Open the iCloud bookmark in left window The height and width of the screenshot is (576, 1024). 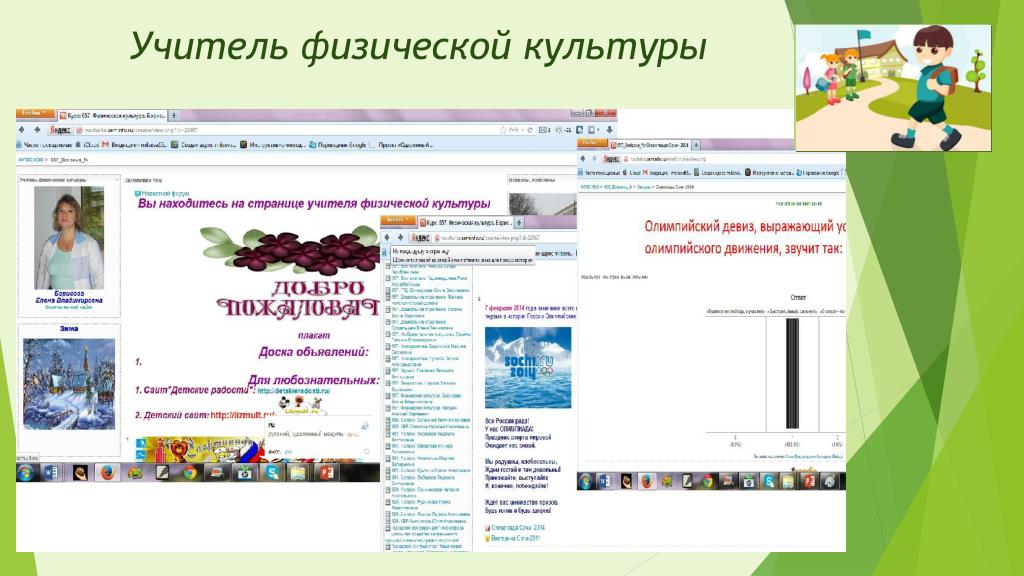88,145
